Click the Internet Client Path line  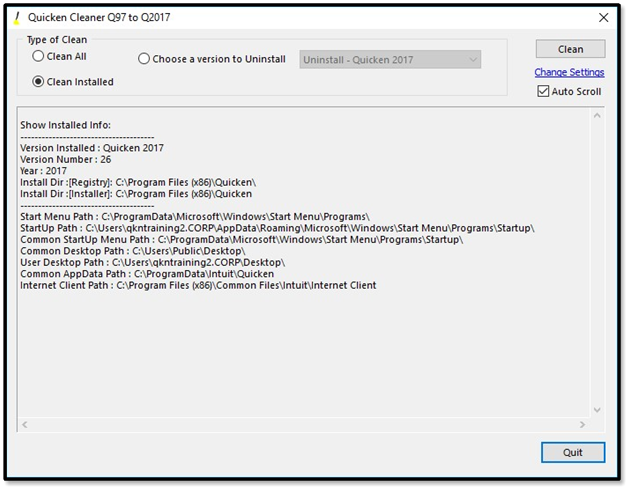pos(198,286)
